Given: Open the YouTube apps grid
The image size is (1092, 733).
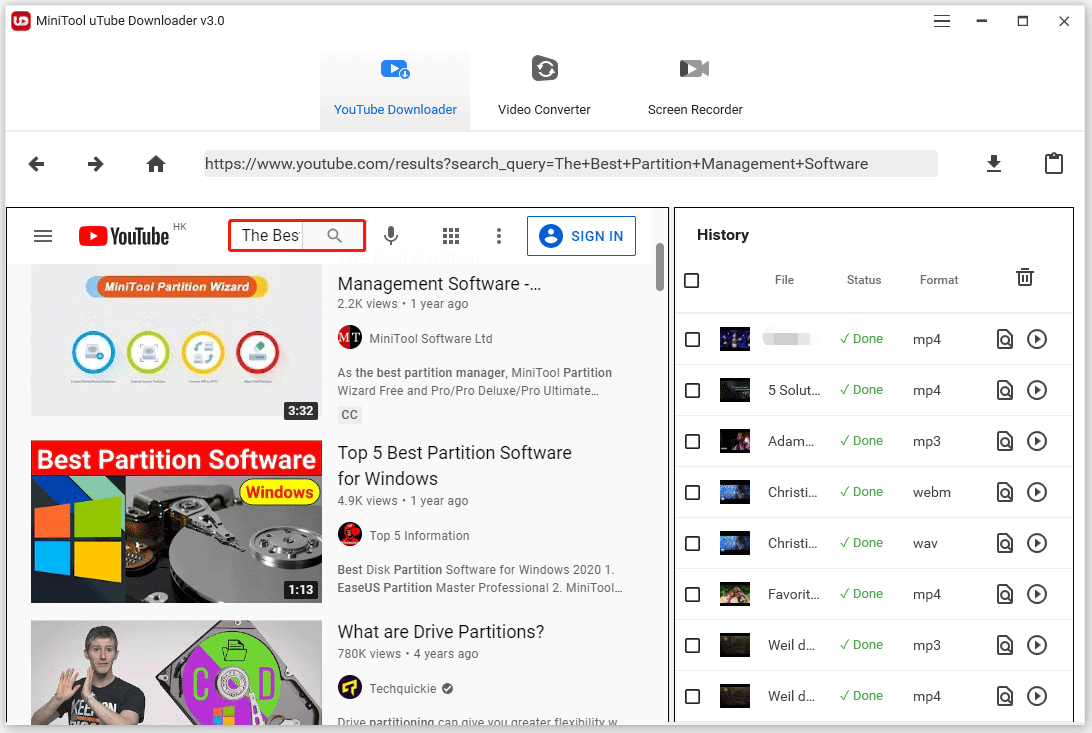Looking at the screenshot, I should 451,236.
